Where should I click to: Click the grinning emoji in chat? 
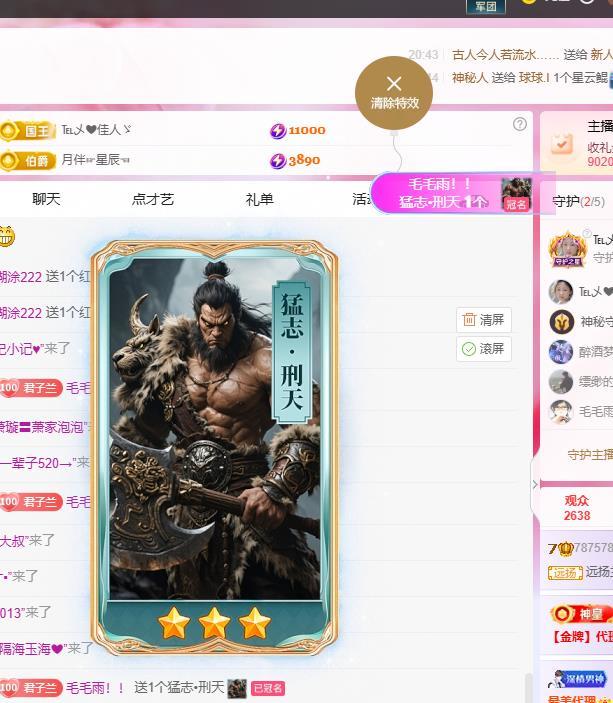(x=6, y=236)
